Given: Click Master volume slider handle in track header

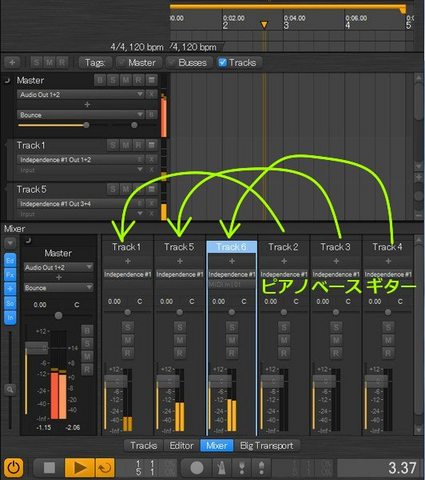Looking at the screenshot, I should (x=86, y=125).
